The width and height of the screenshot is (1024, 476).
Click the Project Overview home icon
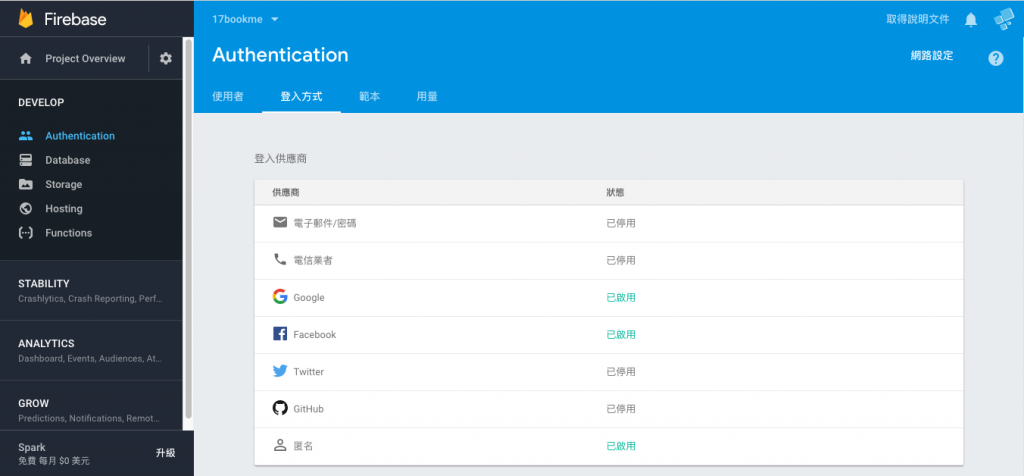(25, 59)
